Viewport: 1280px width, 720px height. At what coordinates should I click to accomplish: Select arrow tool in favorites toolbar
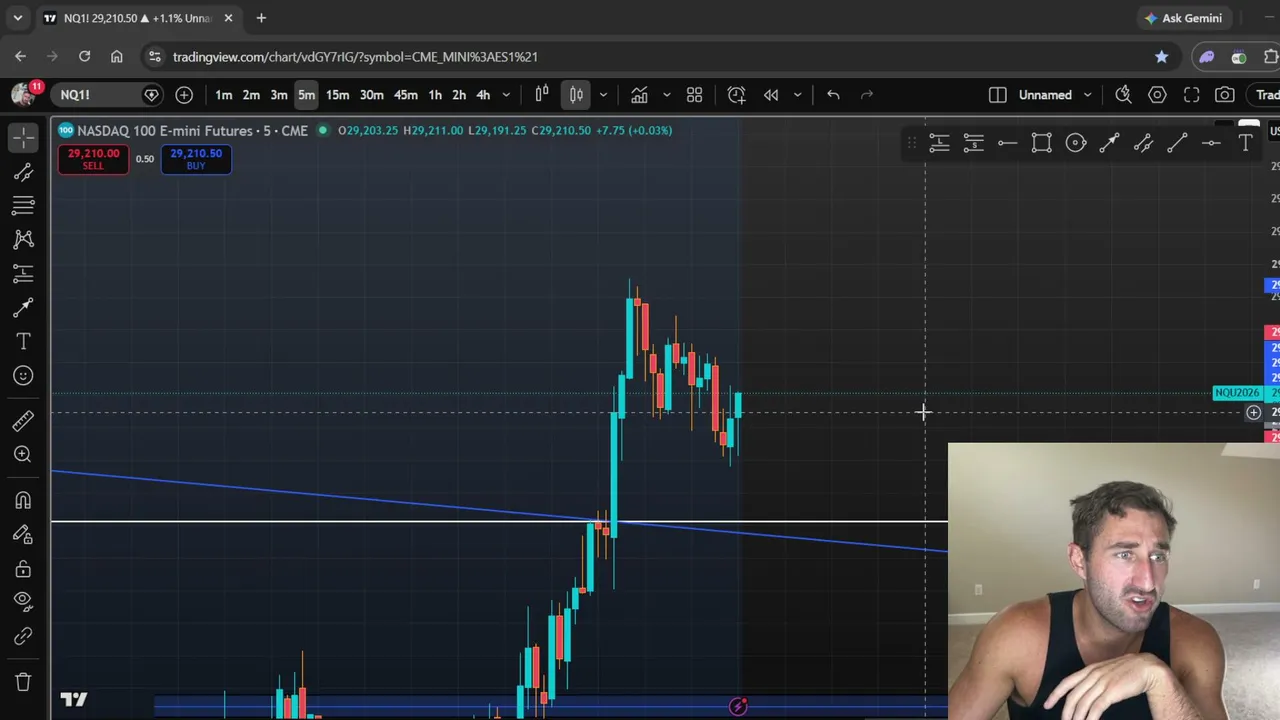[x=1109, y=144]
